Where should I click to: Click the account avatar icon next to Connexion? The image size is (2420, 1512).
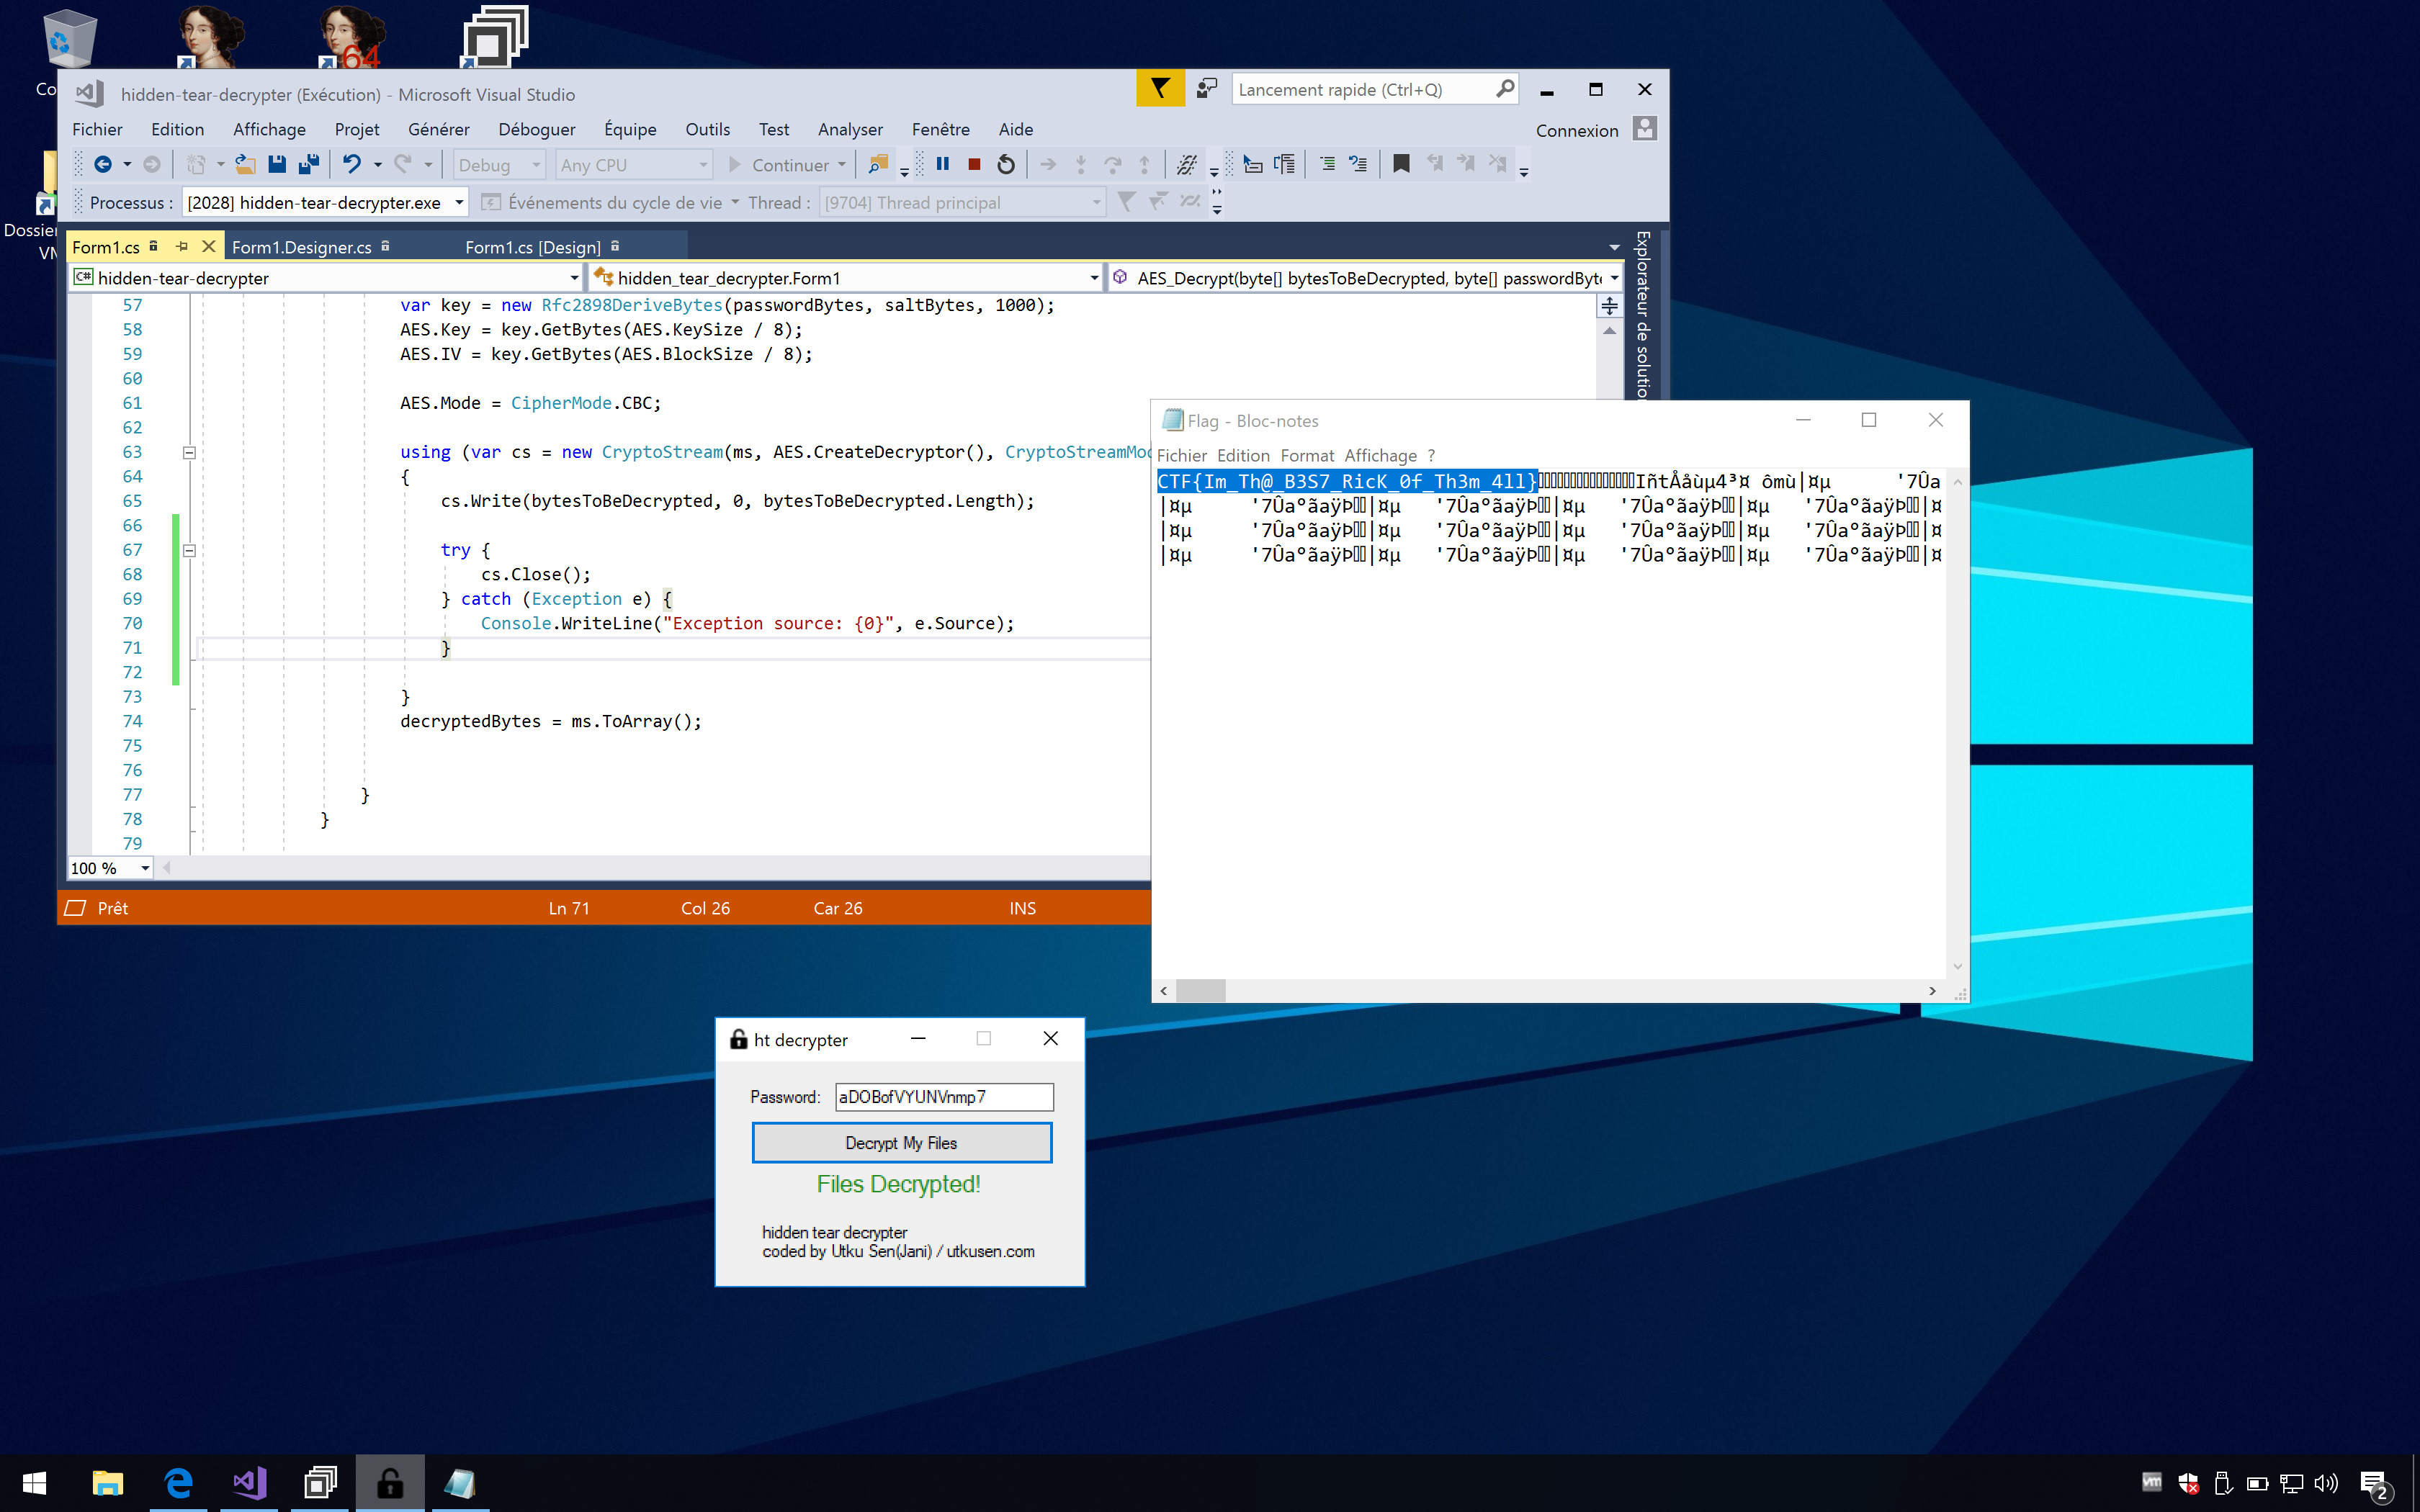coord(1645,129)
